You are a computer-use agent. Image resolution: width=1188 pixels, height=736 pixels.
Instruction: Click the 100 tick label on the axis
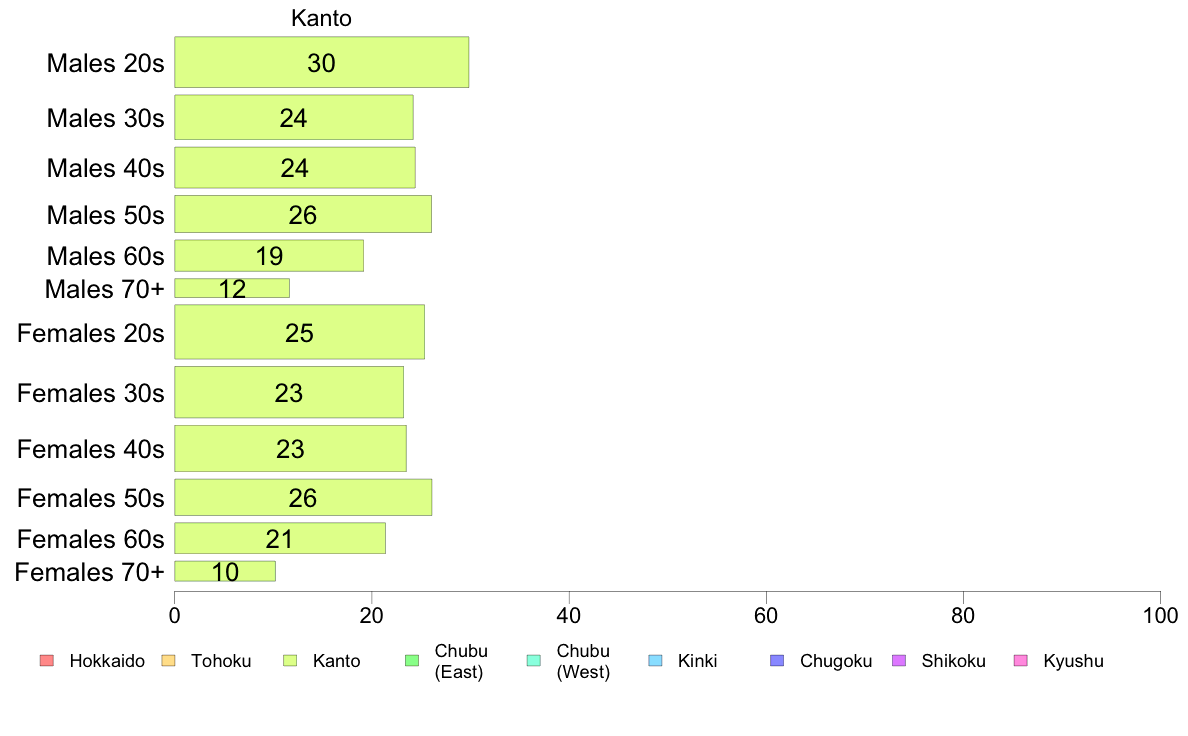click(1161, 615)
